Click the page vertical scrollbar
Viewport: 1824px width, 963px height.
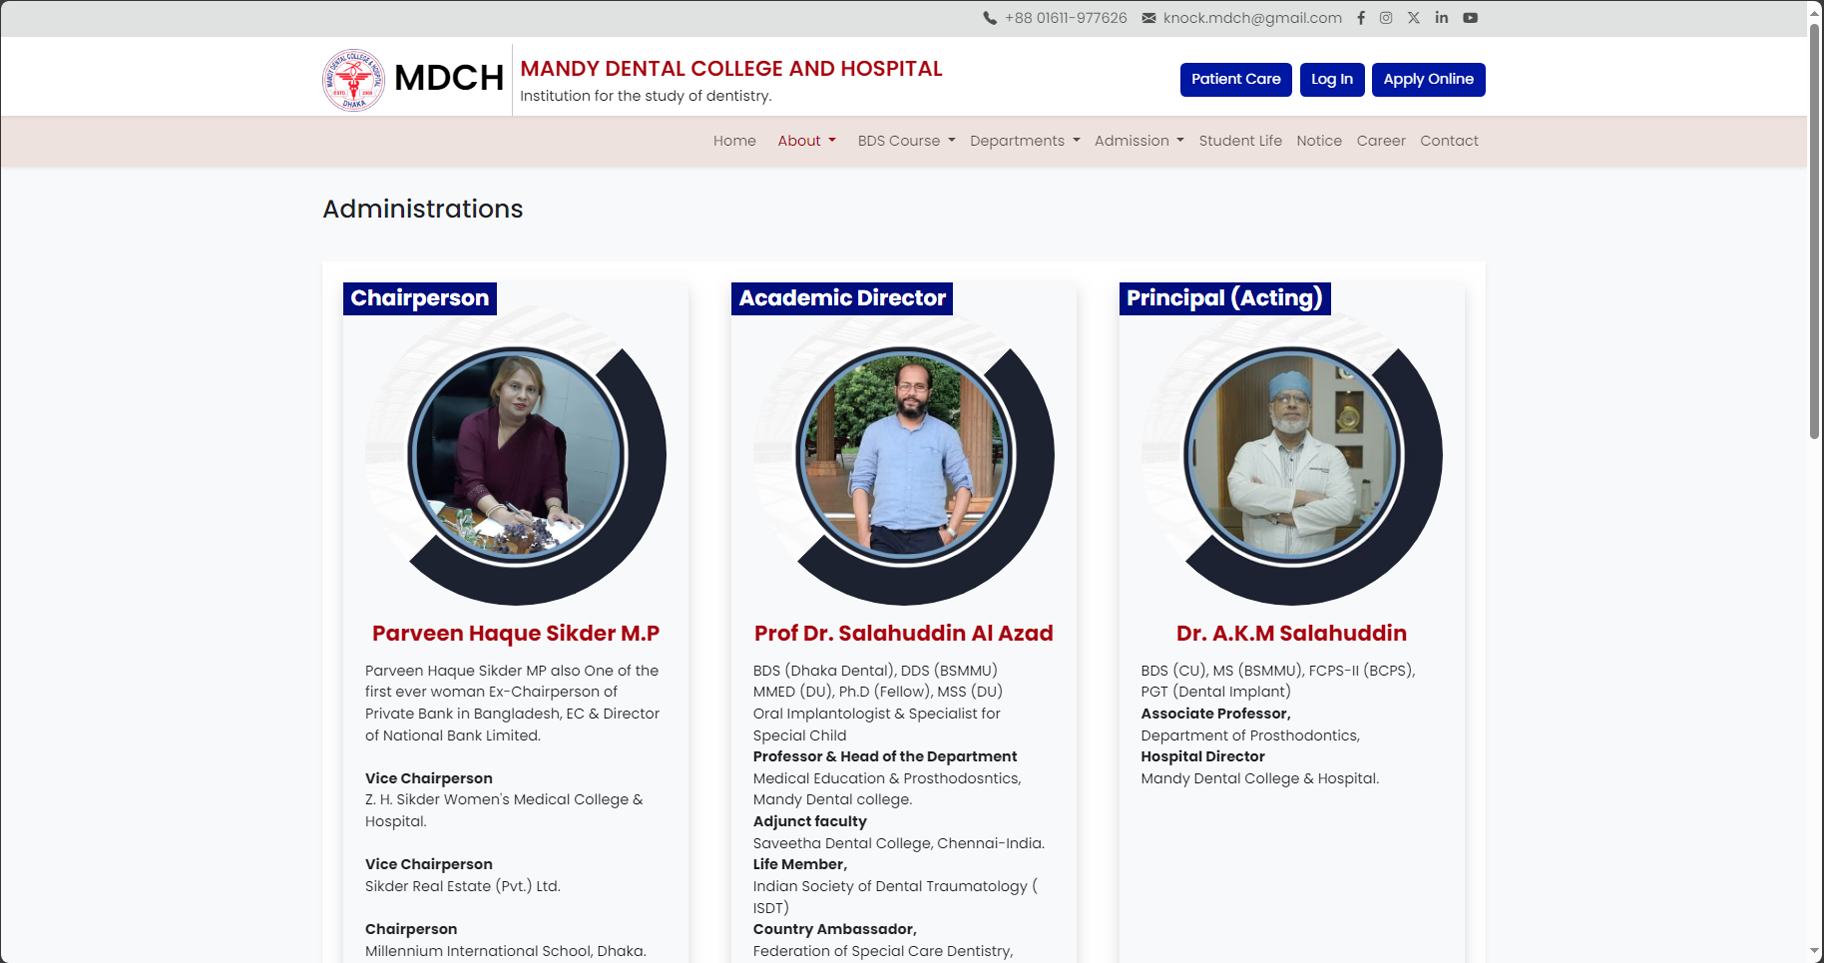click(1814, 230)
